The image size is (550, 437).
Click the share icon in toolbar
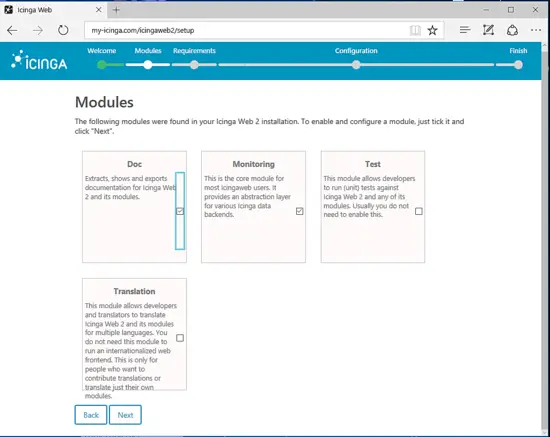point(512,31)
